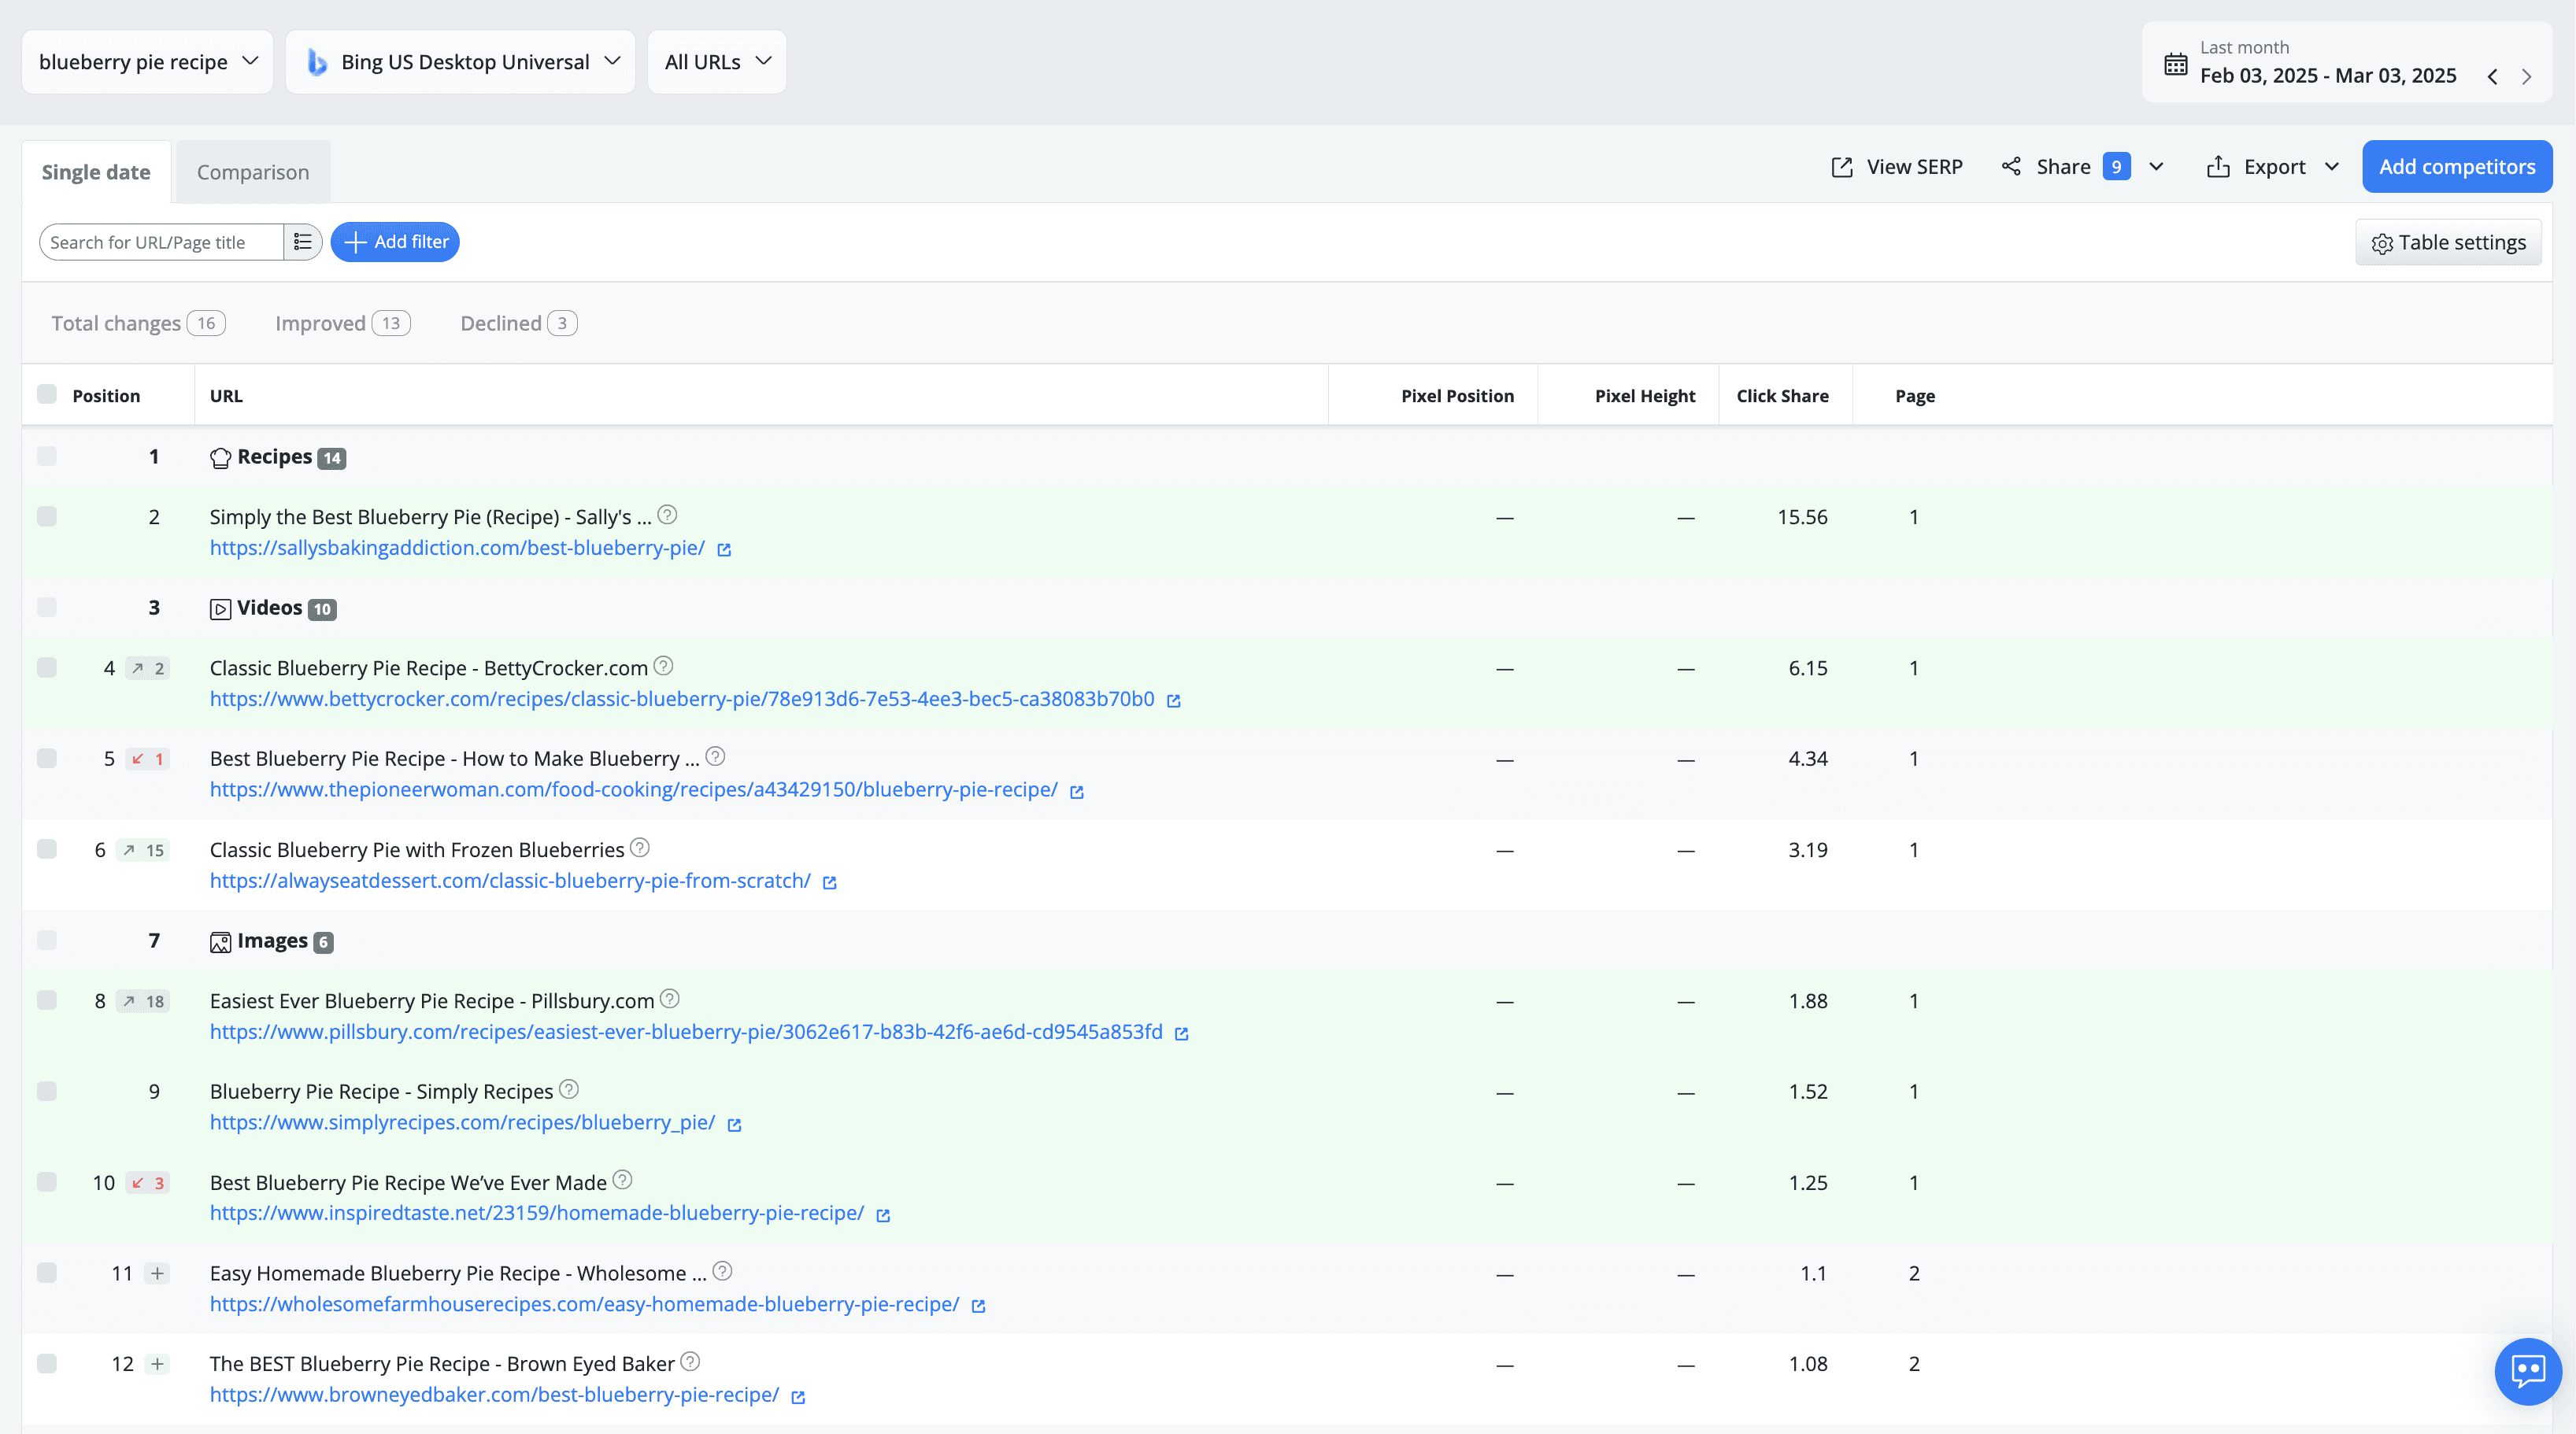
Task: Click the Search for URL/Page title field
Action: [162, 242]
